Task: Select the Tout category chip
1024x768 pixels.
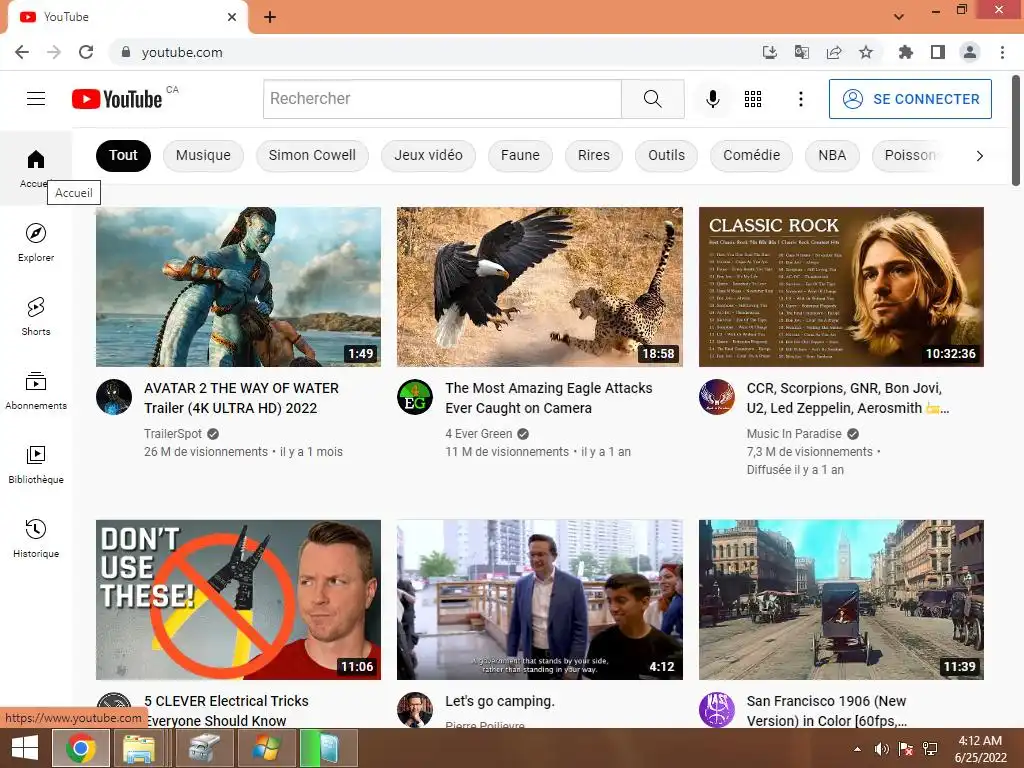Action: pos(123,155)
